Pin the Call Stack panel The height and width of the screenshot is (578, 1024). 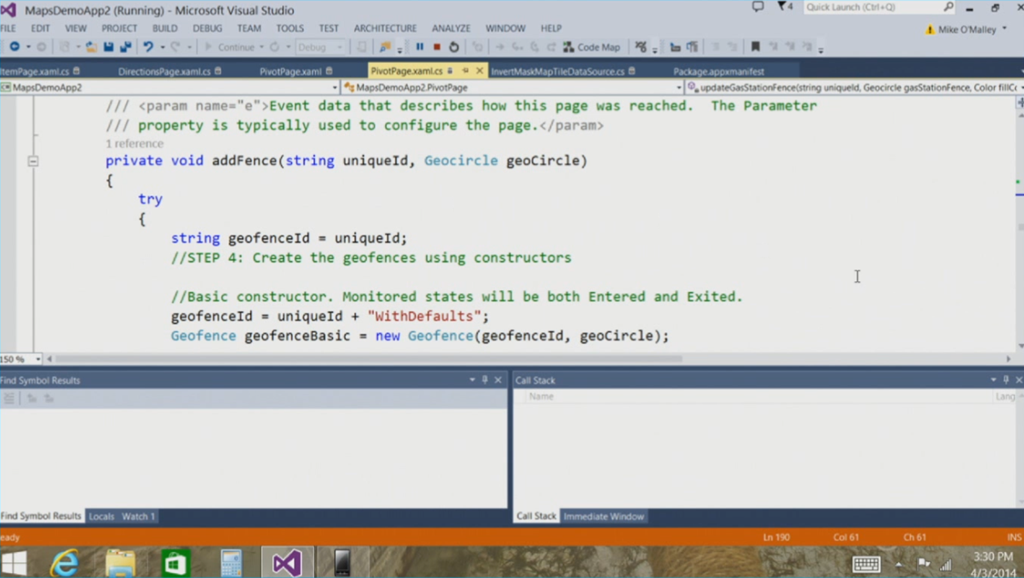[1006, 380]
